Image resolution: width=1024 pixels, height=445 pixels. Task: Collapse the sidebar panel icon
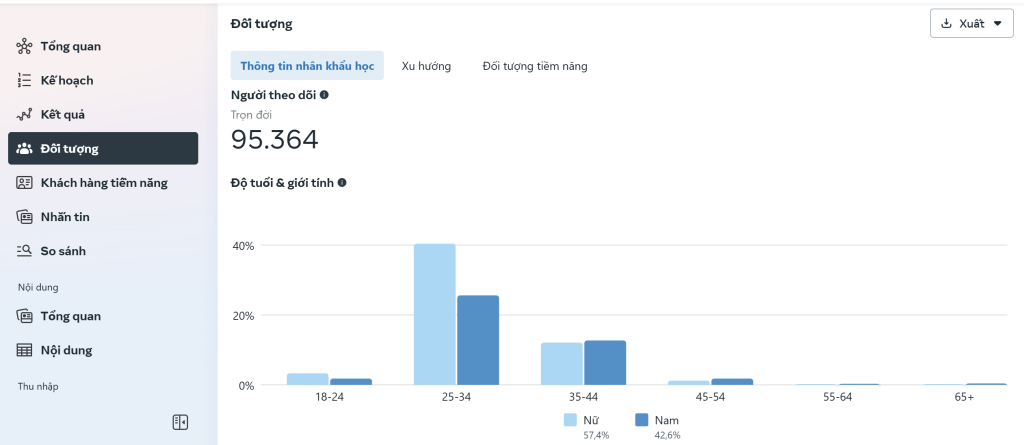point(180,422)
